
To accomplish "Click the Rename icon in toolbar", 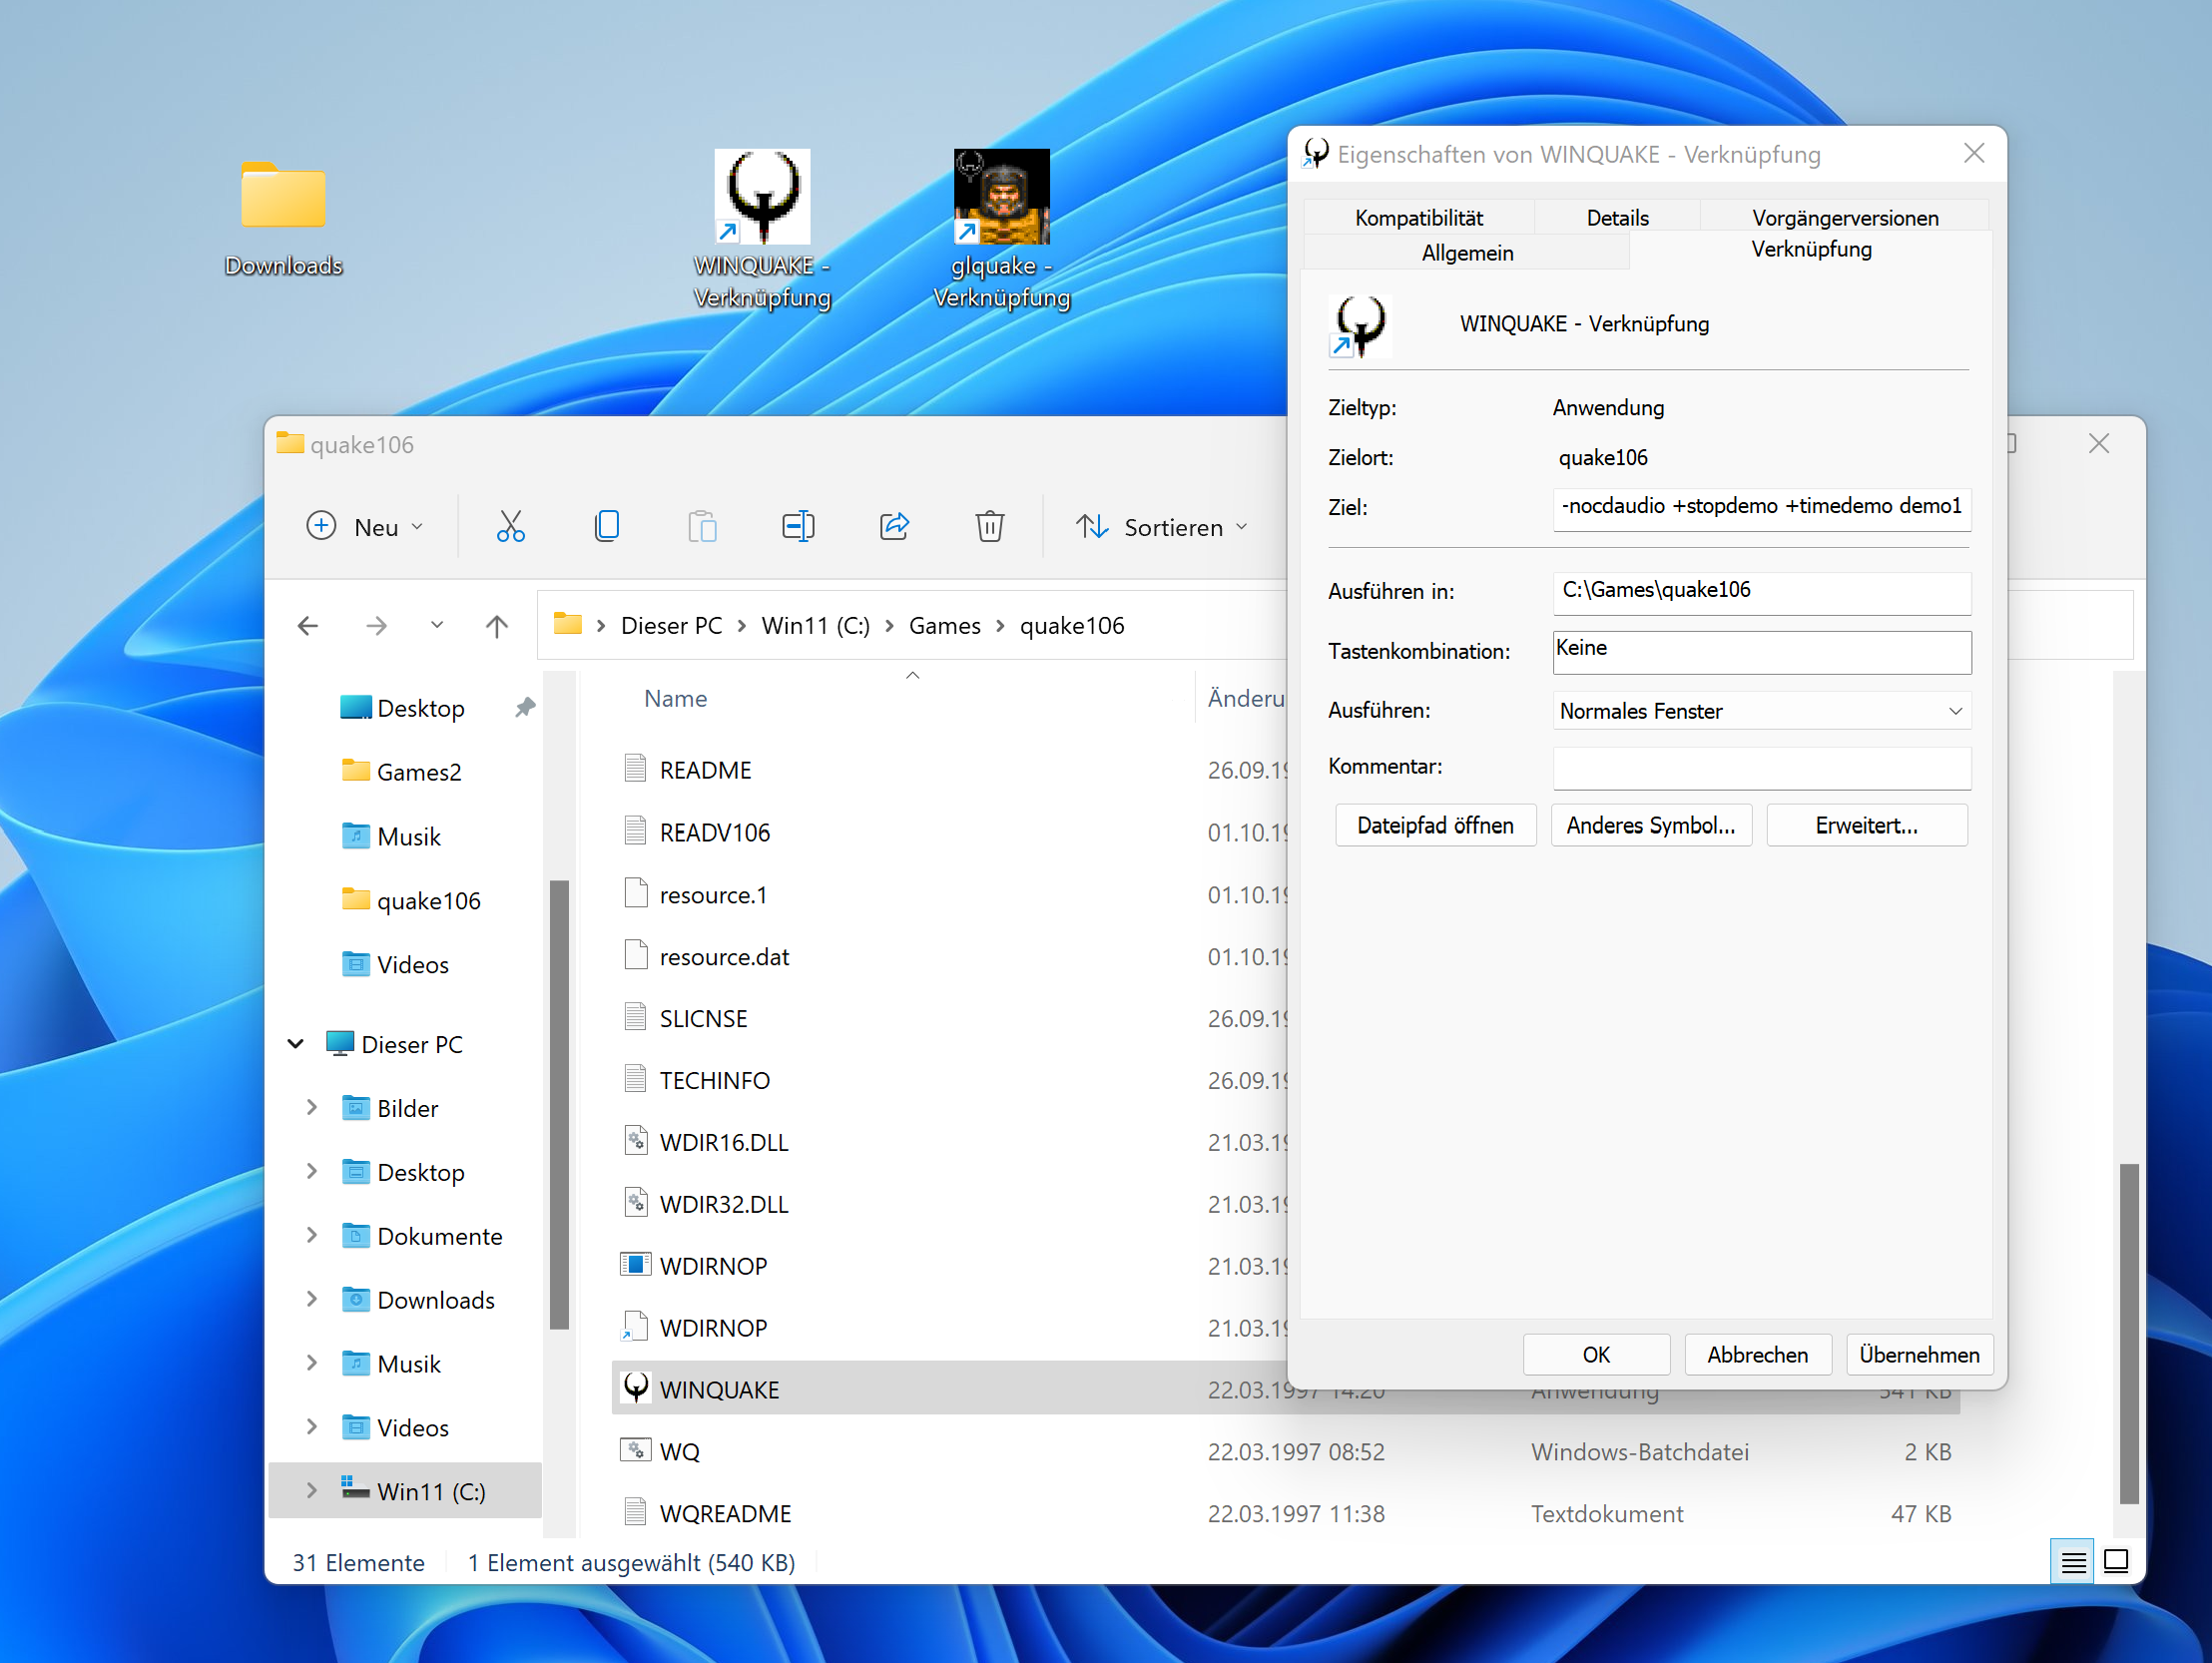I will 798,526.
